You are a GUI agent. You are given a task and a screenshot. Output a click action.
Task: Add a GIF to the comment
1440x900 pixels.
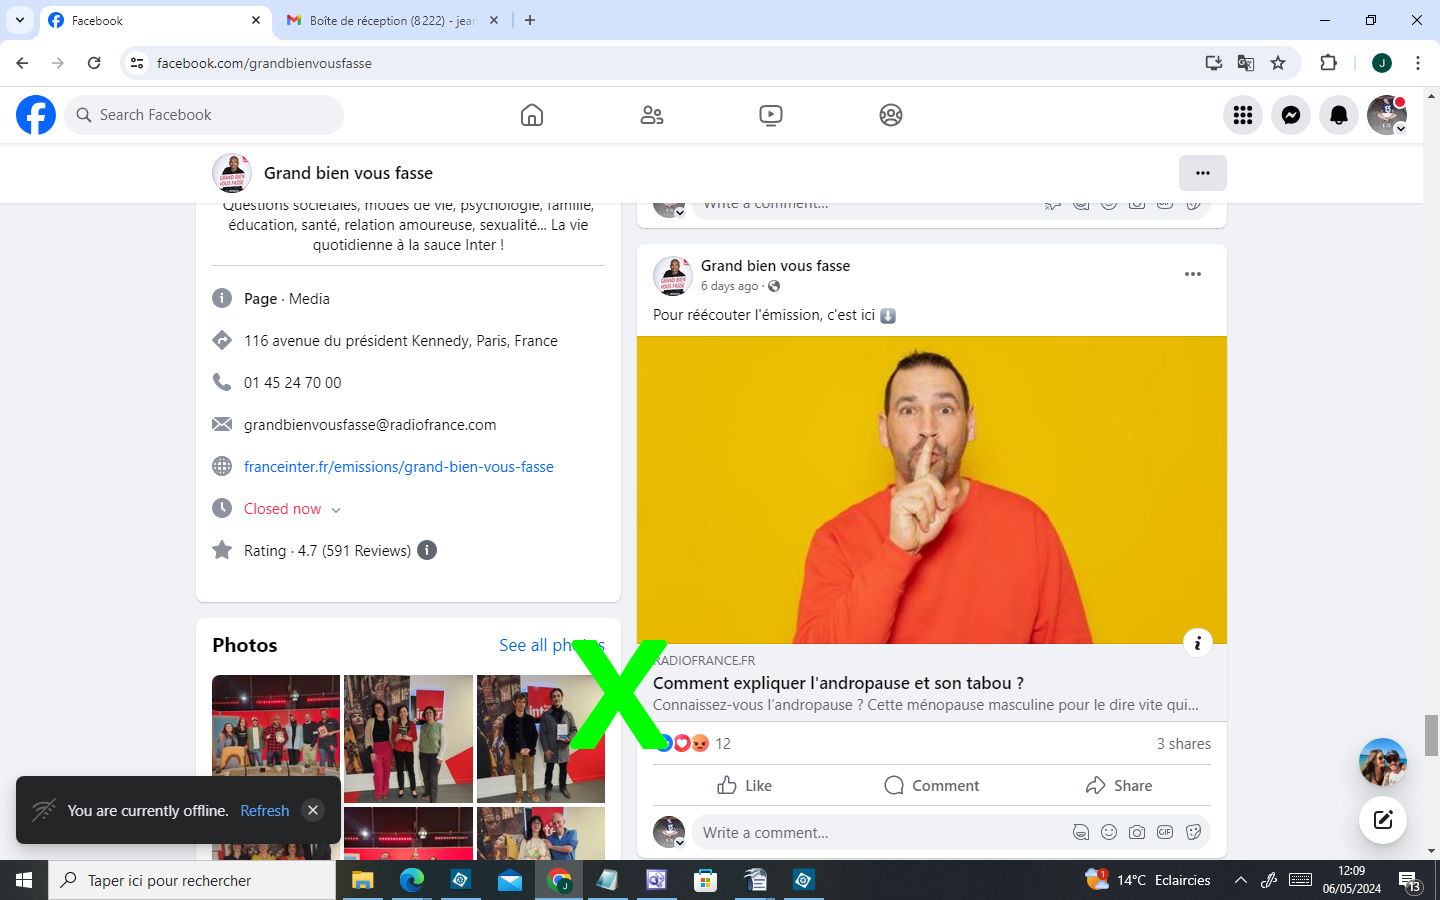[1165, 832]
